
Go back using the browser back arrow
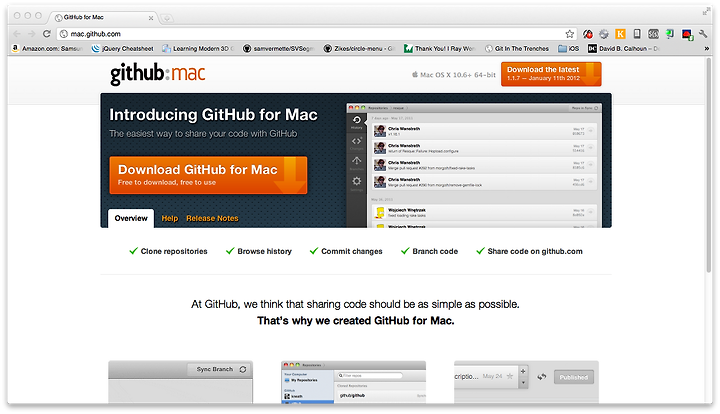pyautogui.click(x=17, y=34)
